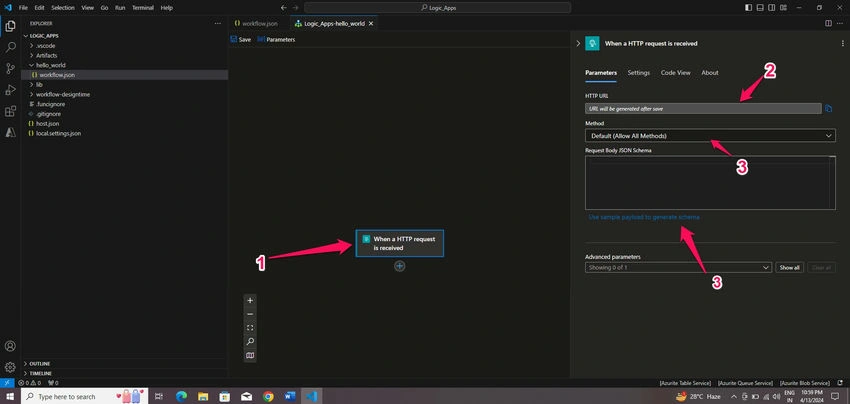Click Use sample payload to generate schema

pos(644,217)
